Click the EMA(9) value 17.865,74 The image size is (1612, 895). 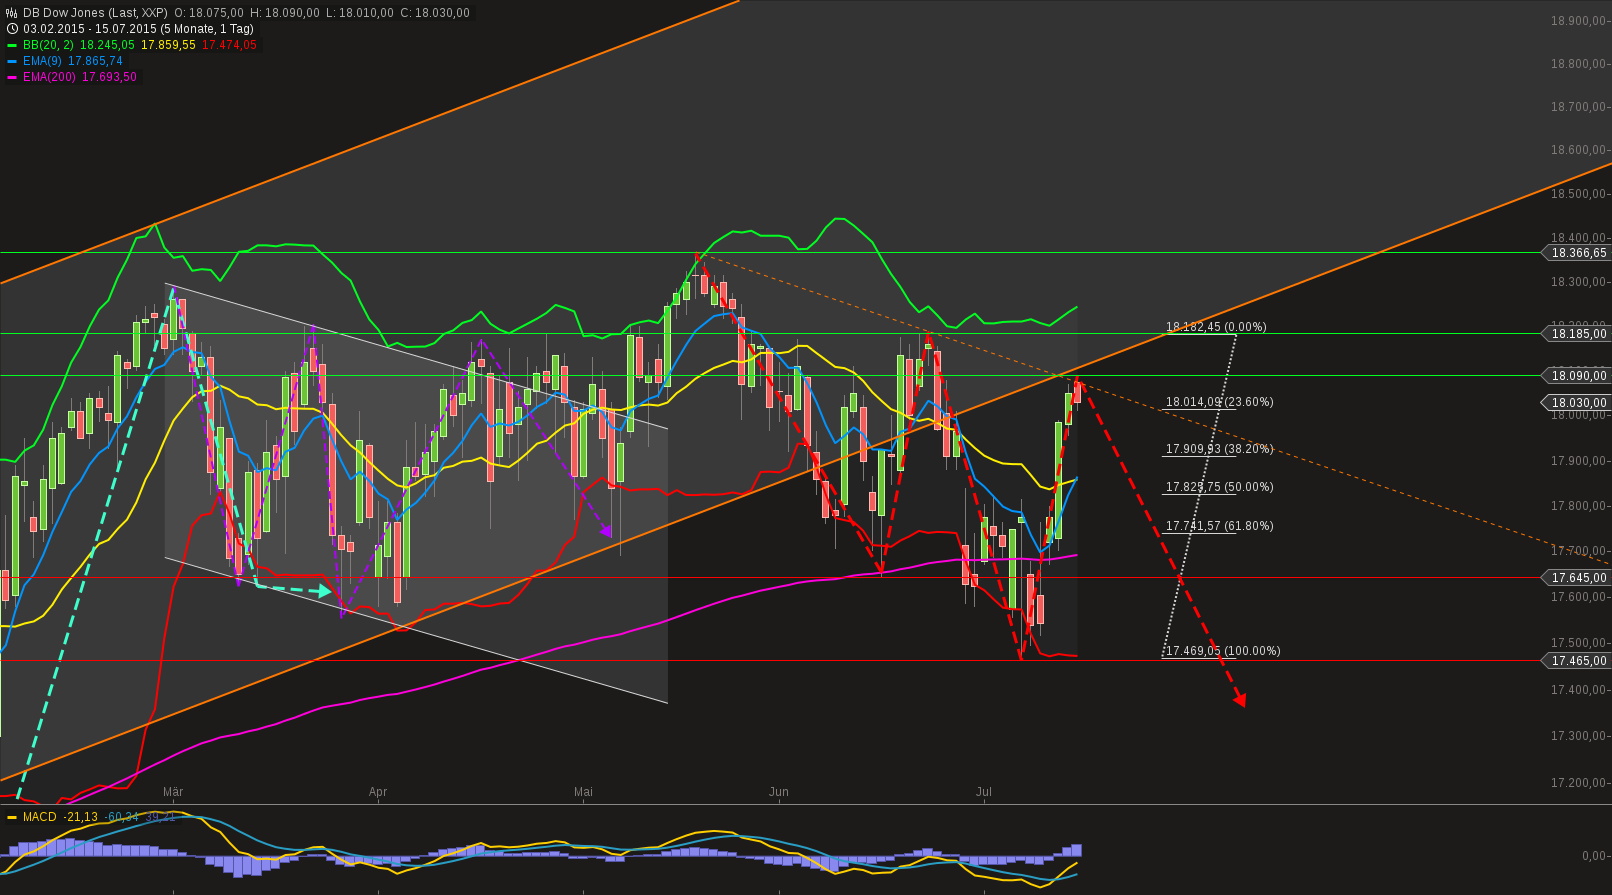95,61
